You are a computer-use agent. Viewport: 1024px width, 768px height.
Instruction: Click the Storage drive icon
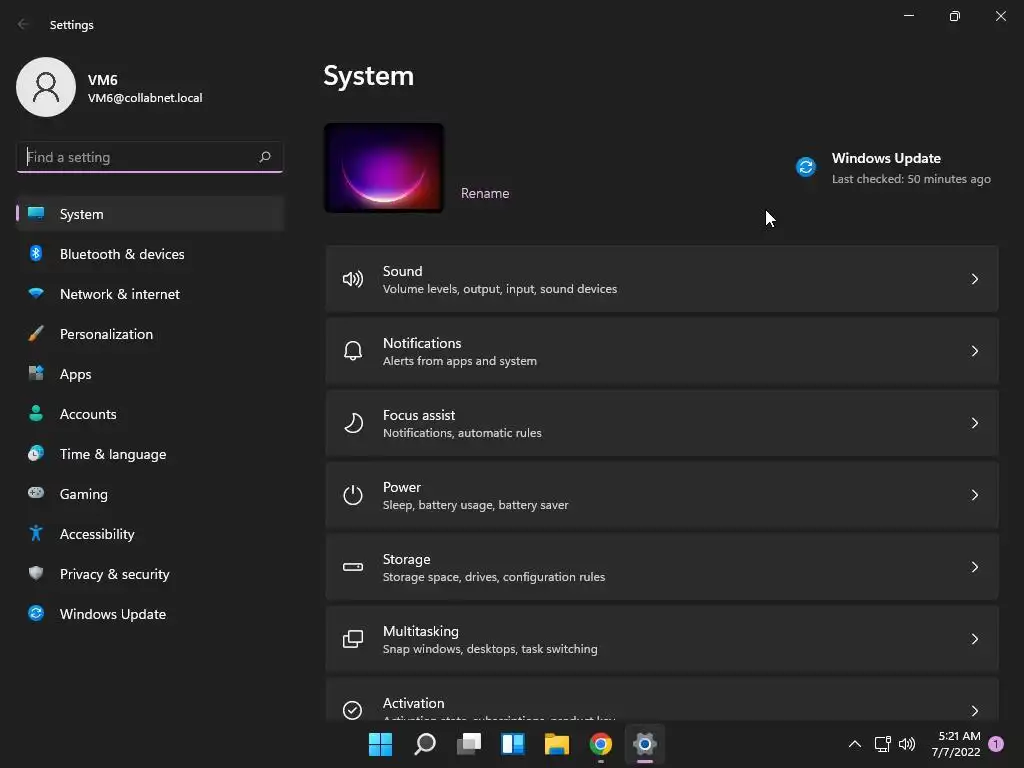[x=353, y=567]
